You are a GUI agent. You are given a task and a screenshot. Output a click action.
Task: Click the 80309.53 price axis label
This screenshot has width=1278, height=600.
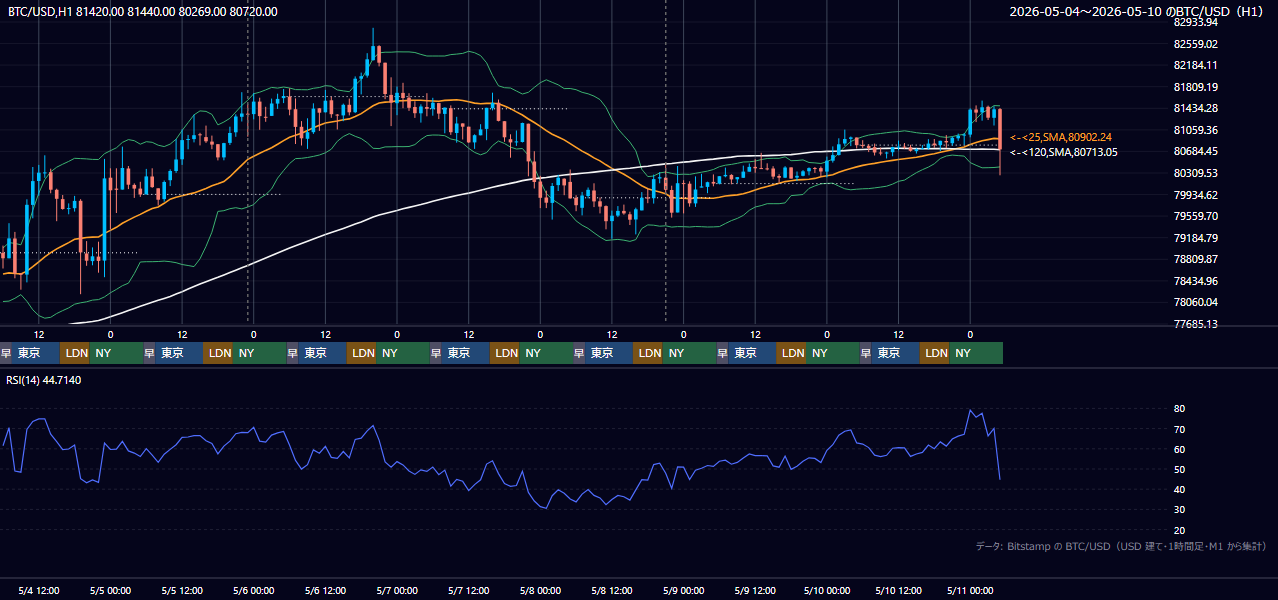click(x=1195, y=173)
